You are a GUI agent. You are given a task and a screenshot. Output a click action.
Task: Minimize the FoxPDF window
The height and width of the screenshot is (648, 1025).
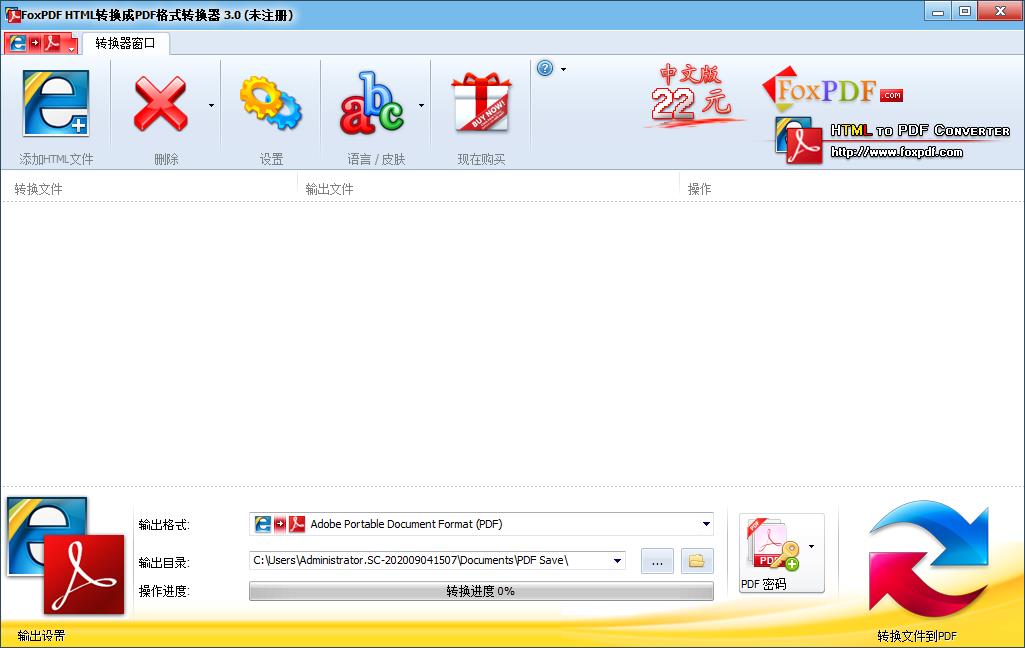pyautogui.click(x=938, y=11)
